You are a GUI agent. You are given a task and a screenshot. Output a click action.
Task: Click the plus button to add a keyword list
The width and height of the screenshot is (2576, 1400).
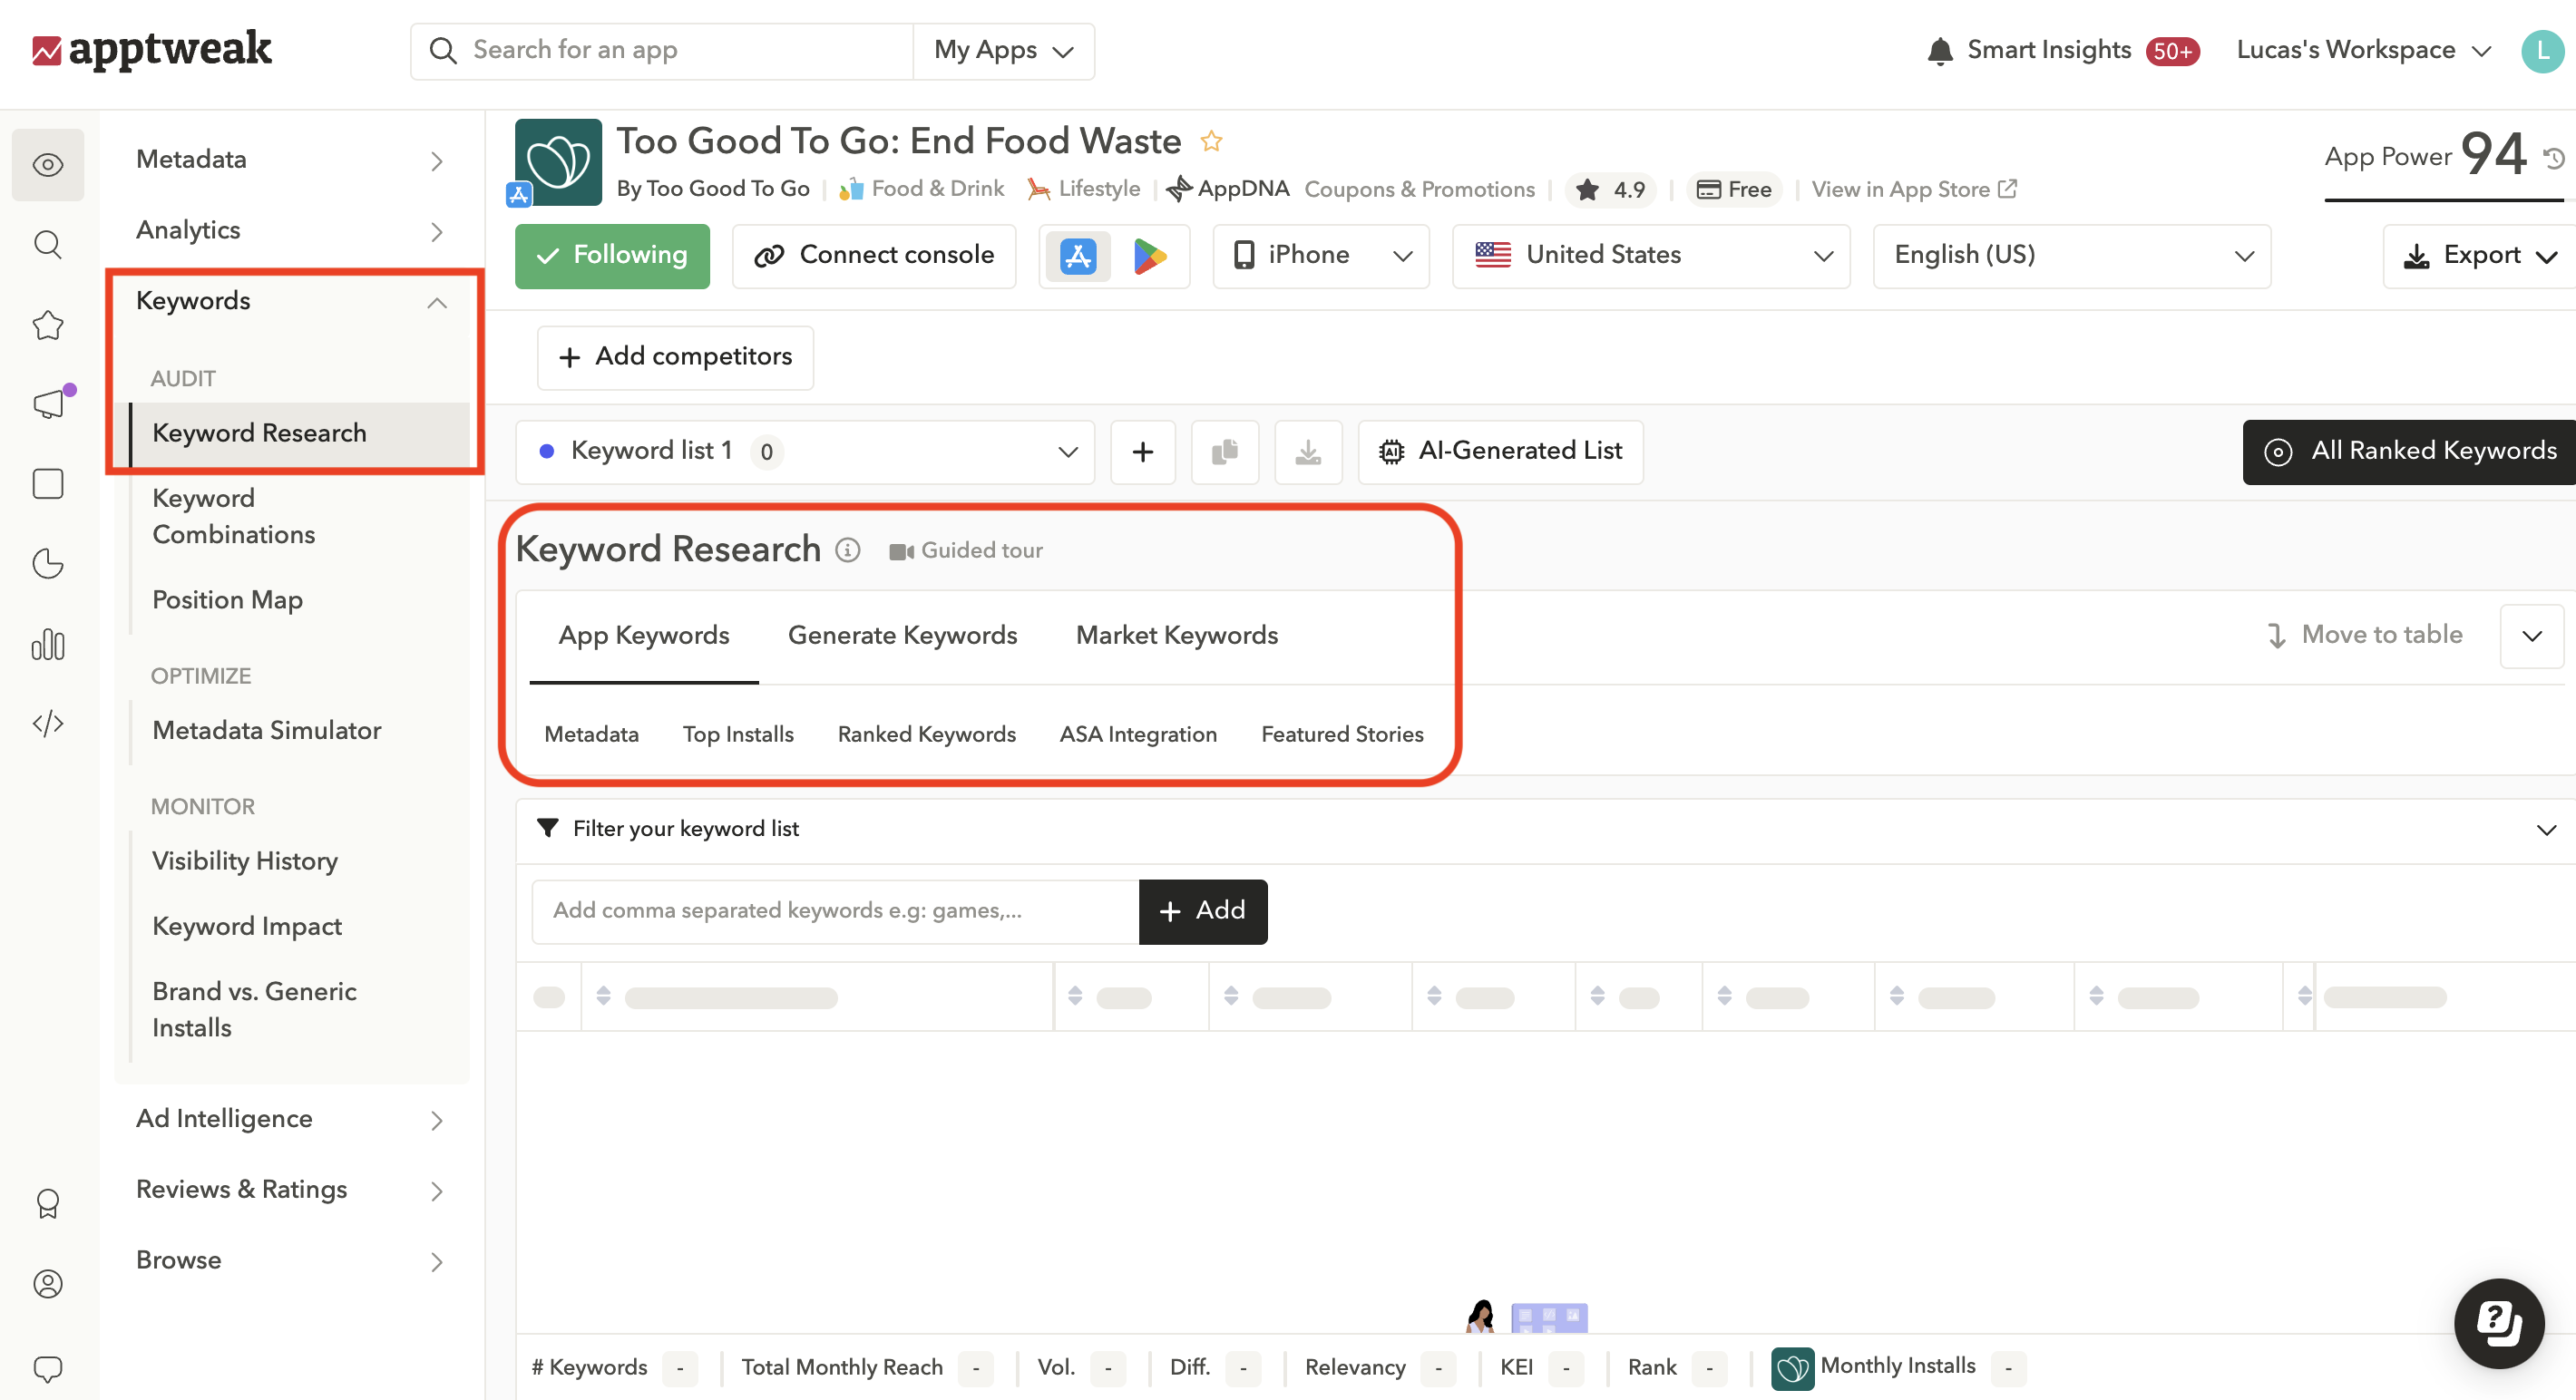pos(1142,452)
